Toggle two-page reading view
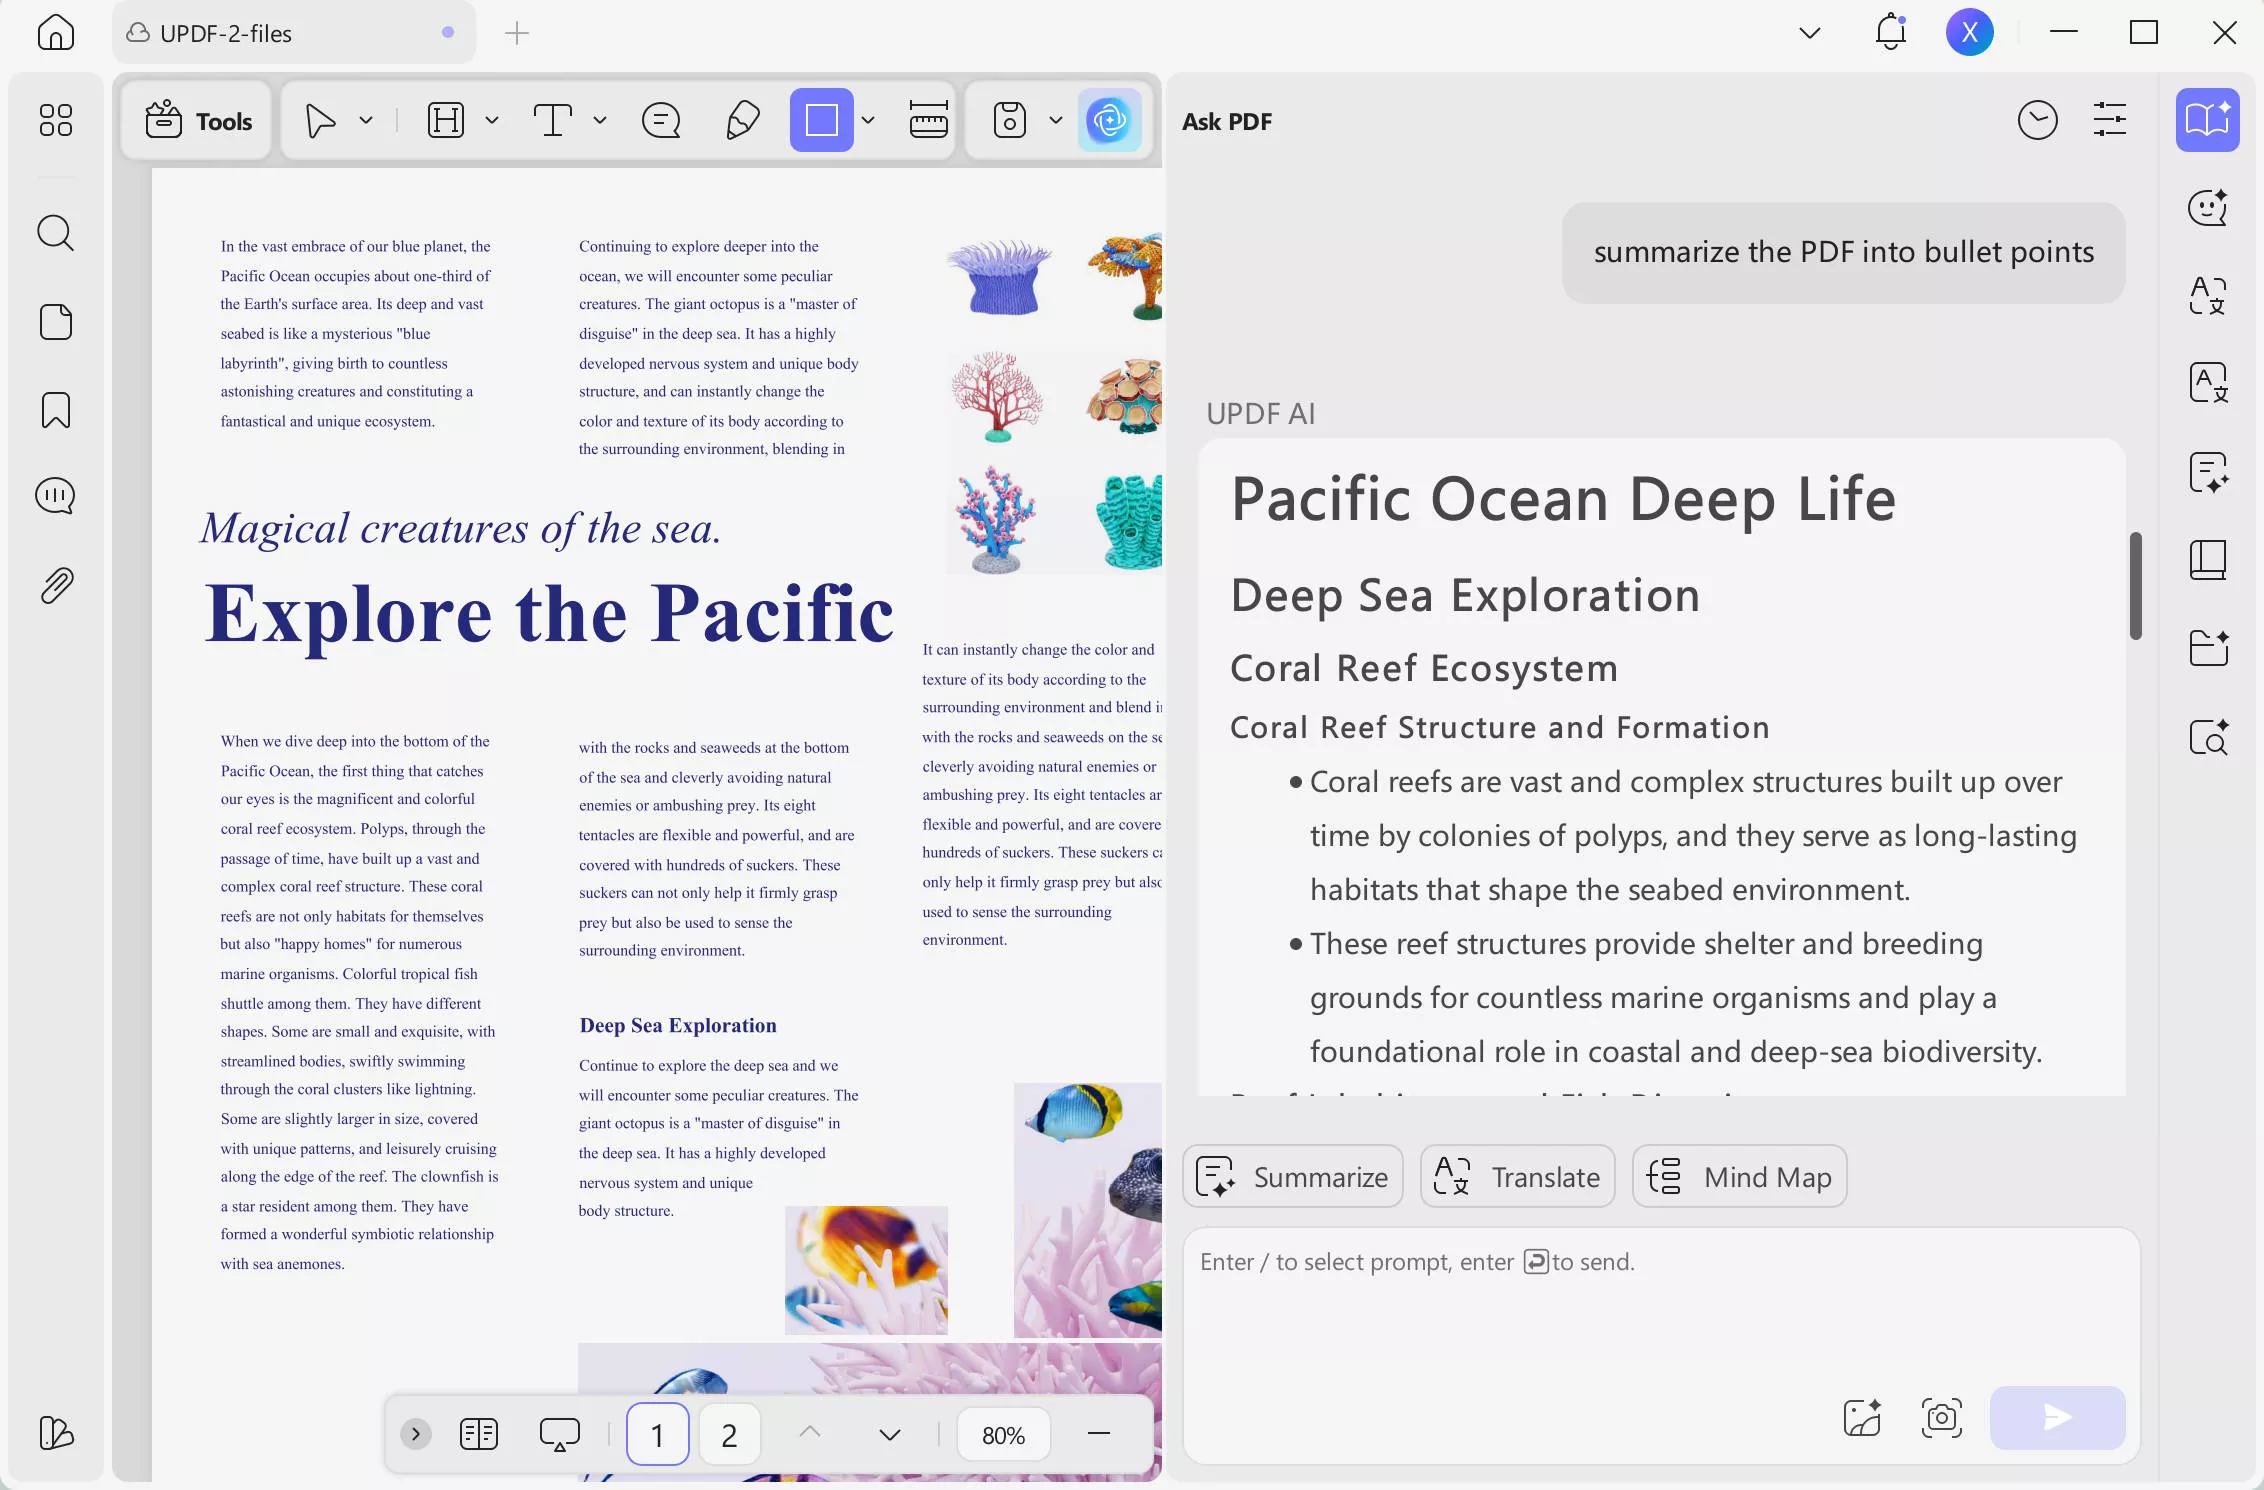This screenshot has height=1490, width=2264. coord(479,1434)
